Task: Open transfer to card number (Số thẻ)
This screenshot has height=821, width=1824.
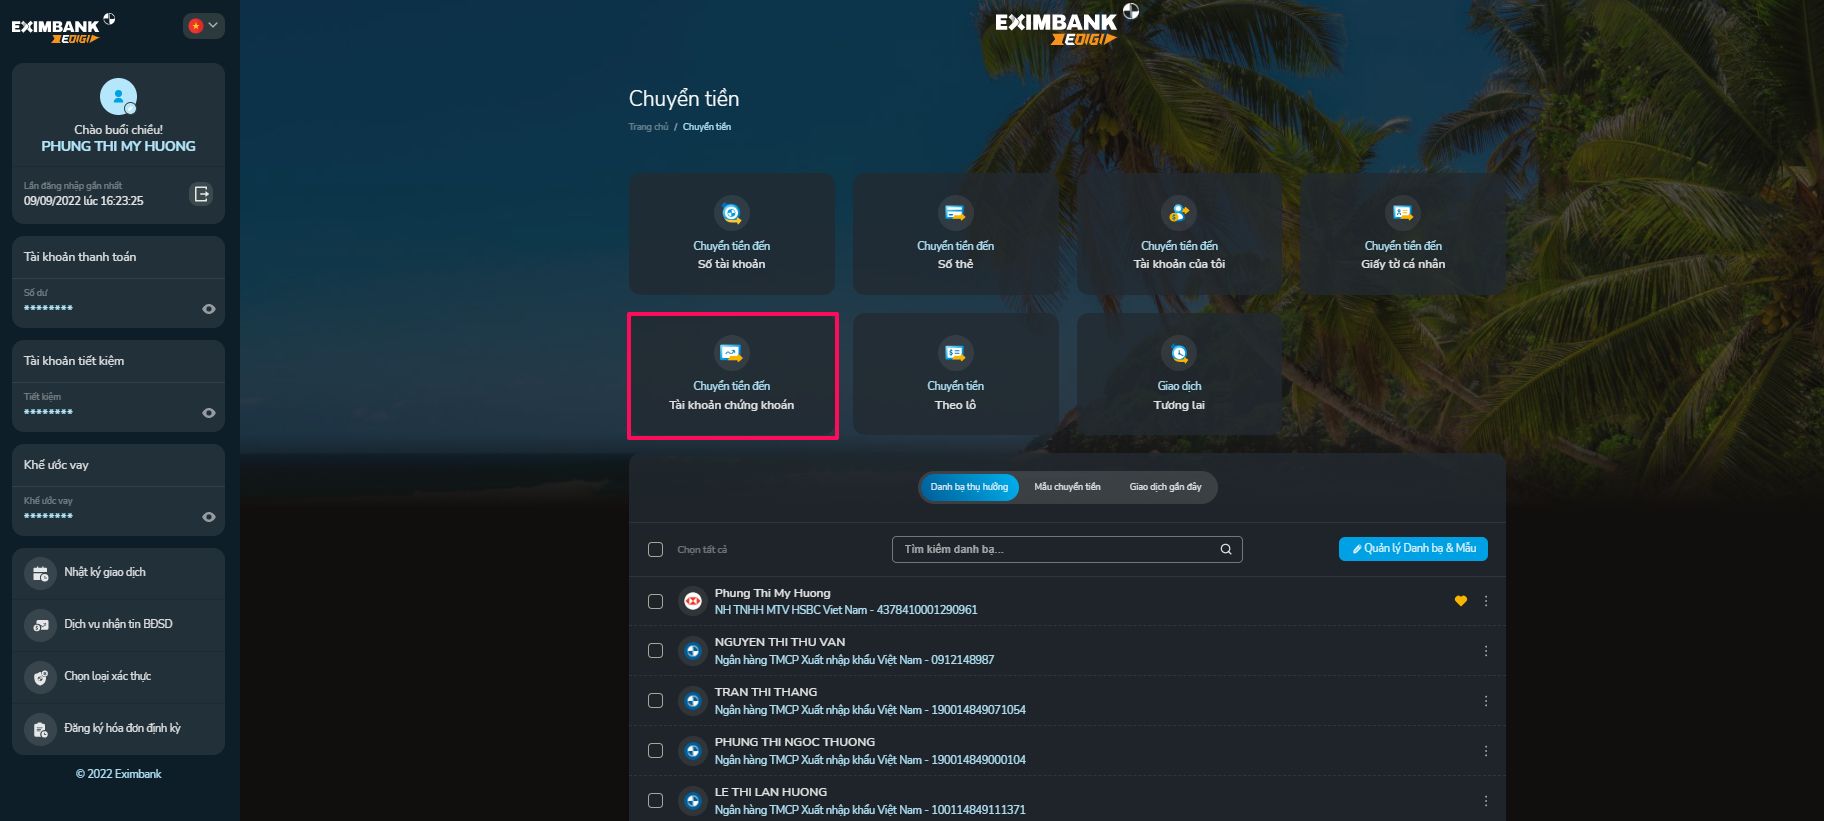Action: [955, 234]
